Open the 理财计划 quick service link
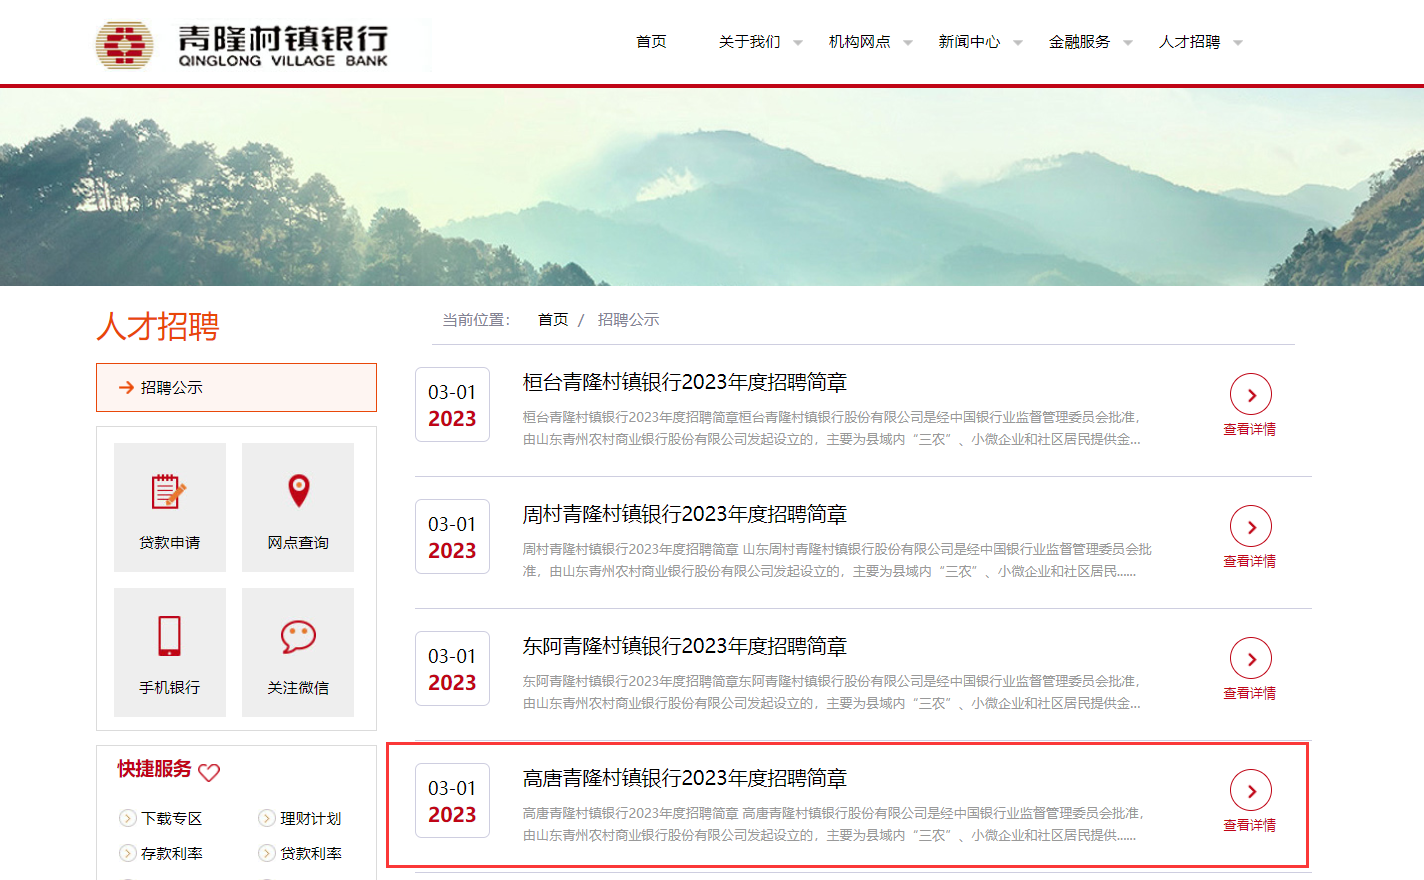Screen dimensions: 1424x880 coord(311,818)
